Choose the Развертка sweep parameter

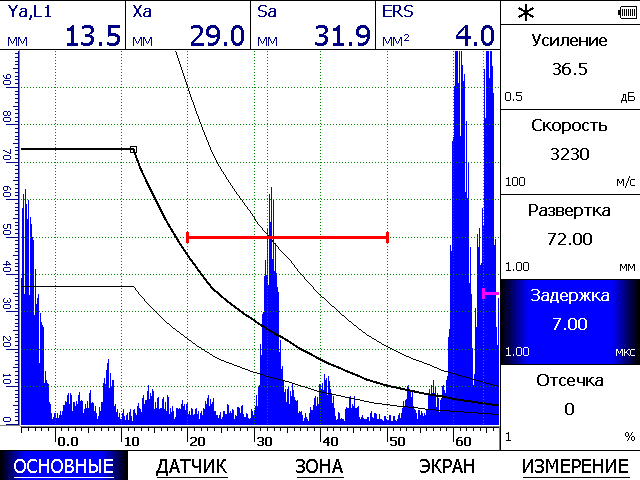click(570, 237)
